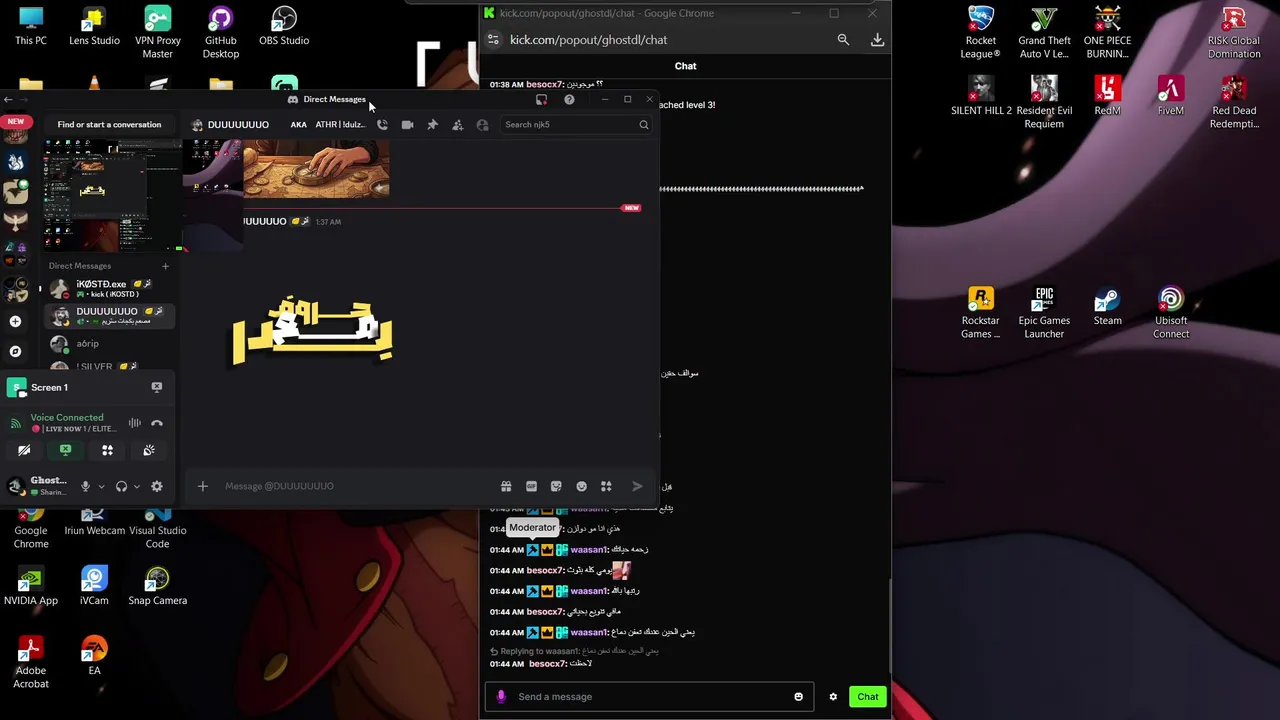Toggle Discord camera on or off
Screen dimensions: 1280x720
[x=24, y=451]
